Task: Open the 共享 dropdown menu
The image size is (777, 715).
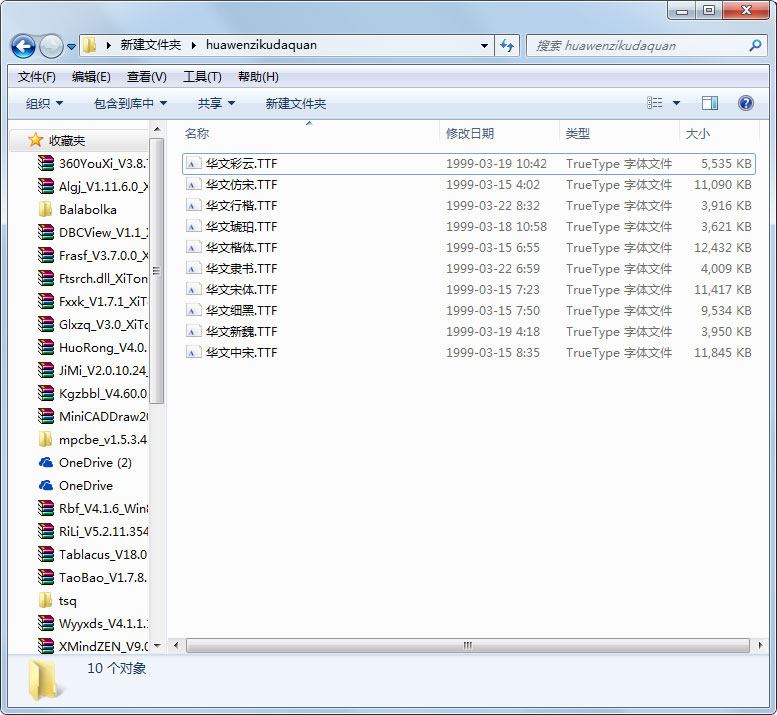Action: click(216, 103)
